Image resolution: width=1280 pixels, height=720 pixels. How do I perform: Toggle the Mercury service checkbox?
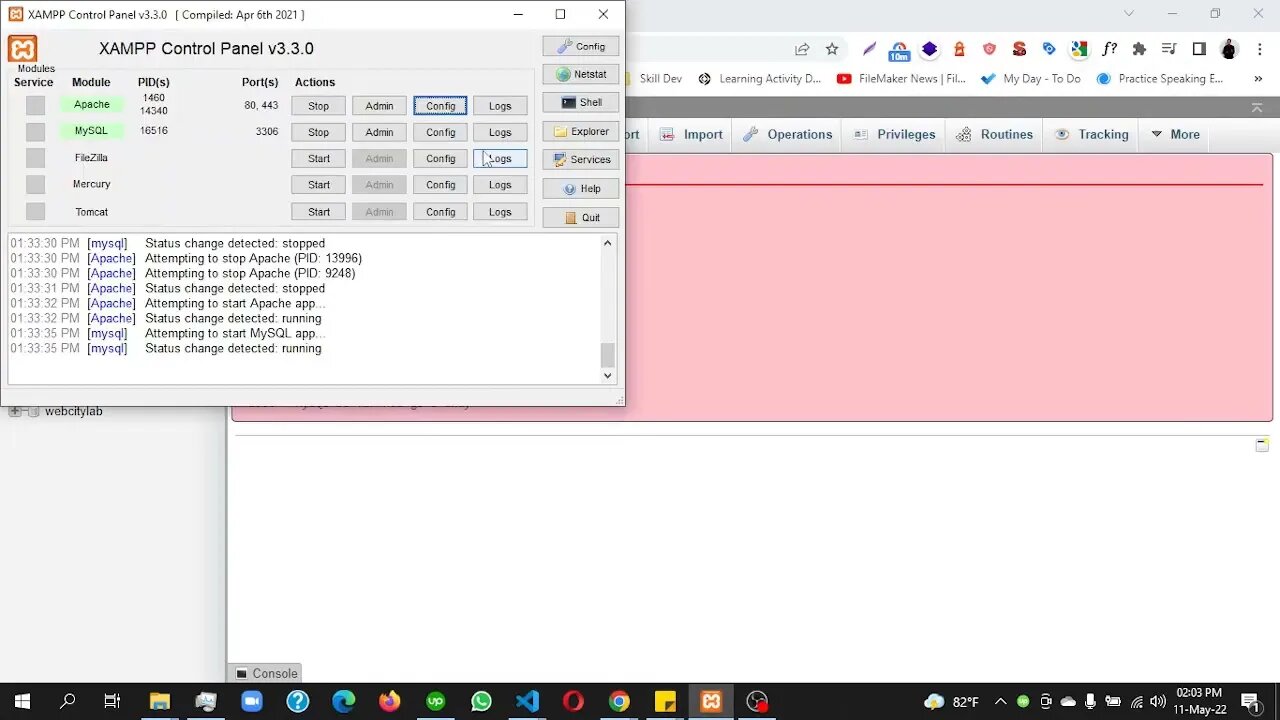click(x=35, y=184)
